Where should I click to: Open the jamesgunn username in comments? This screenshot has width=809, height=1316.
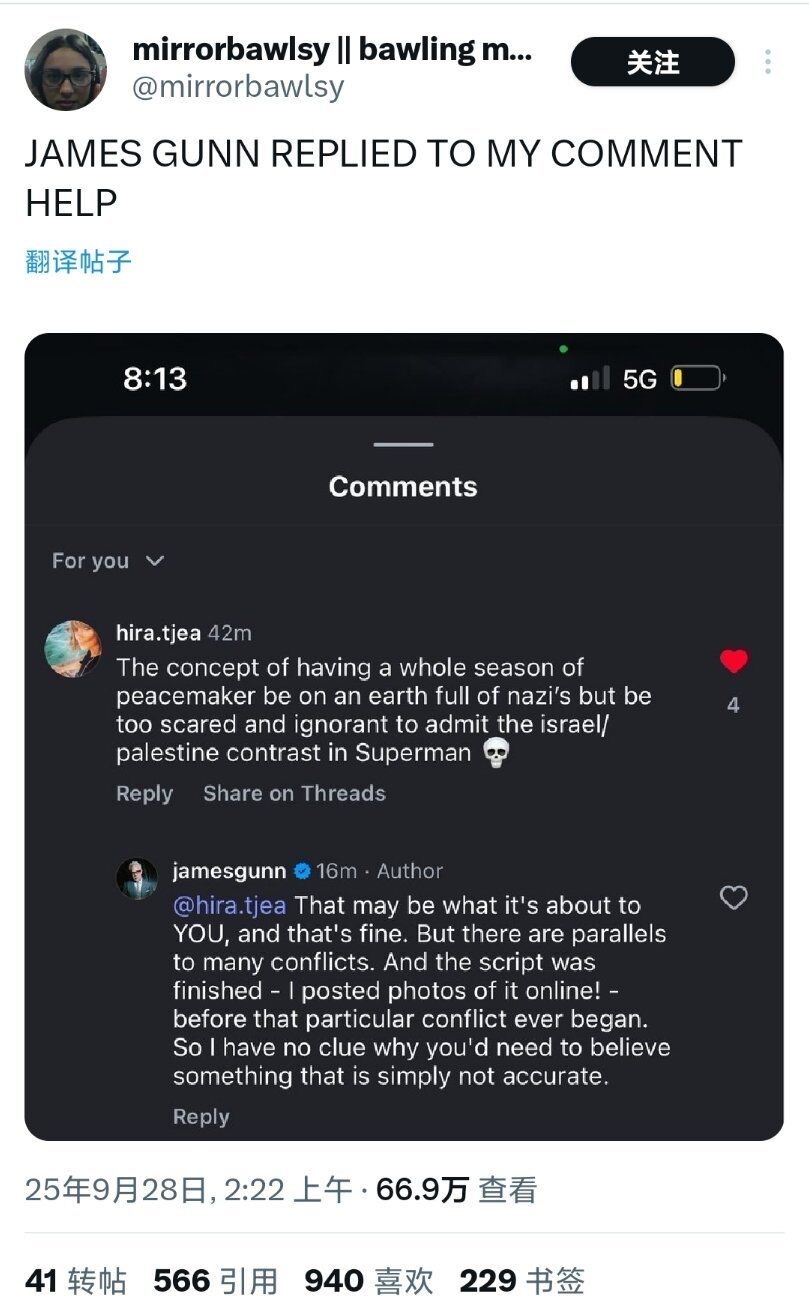pyautogui.click(x=229, y=871)
